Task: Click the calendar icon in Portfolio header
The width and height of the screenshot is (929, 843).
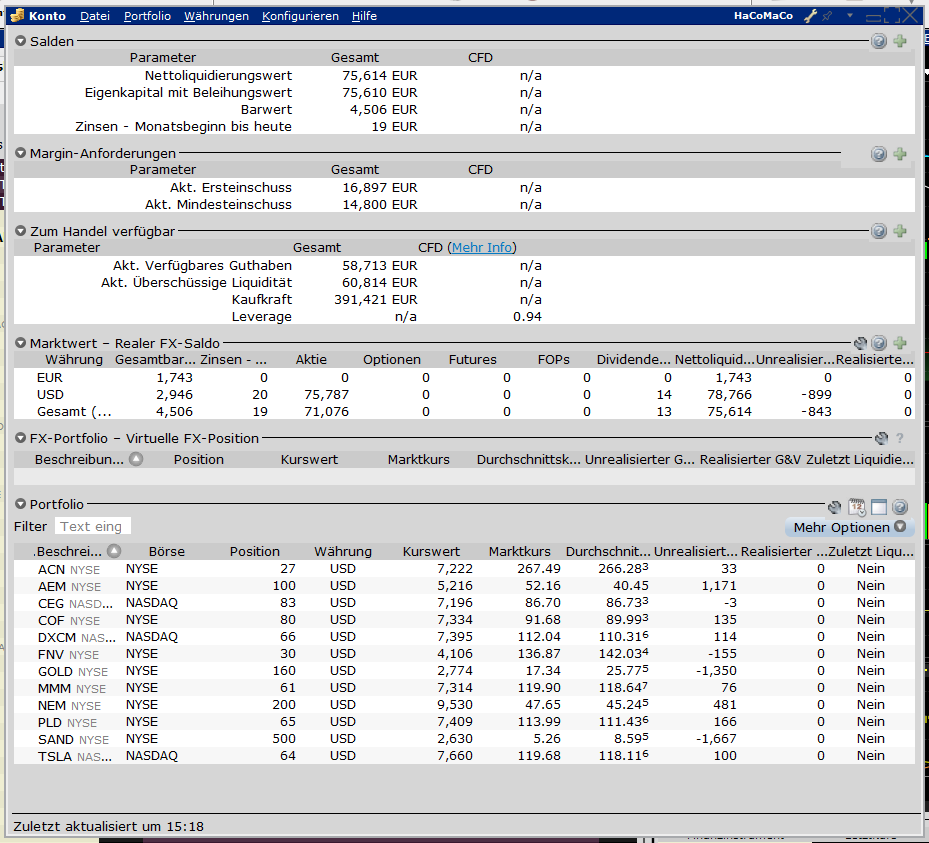Action: click(x=857, y=507)
